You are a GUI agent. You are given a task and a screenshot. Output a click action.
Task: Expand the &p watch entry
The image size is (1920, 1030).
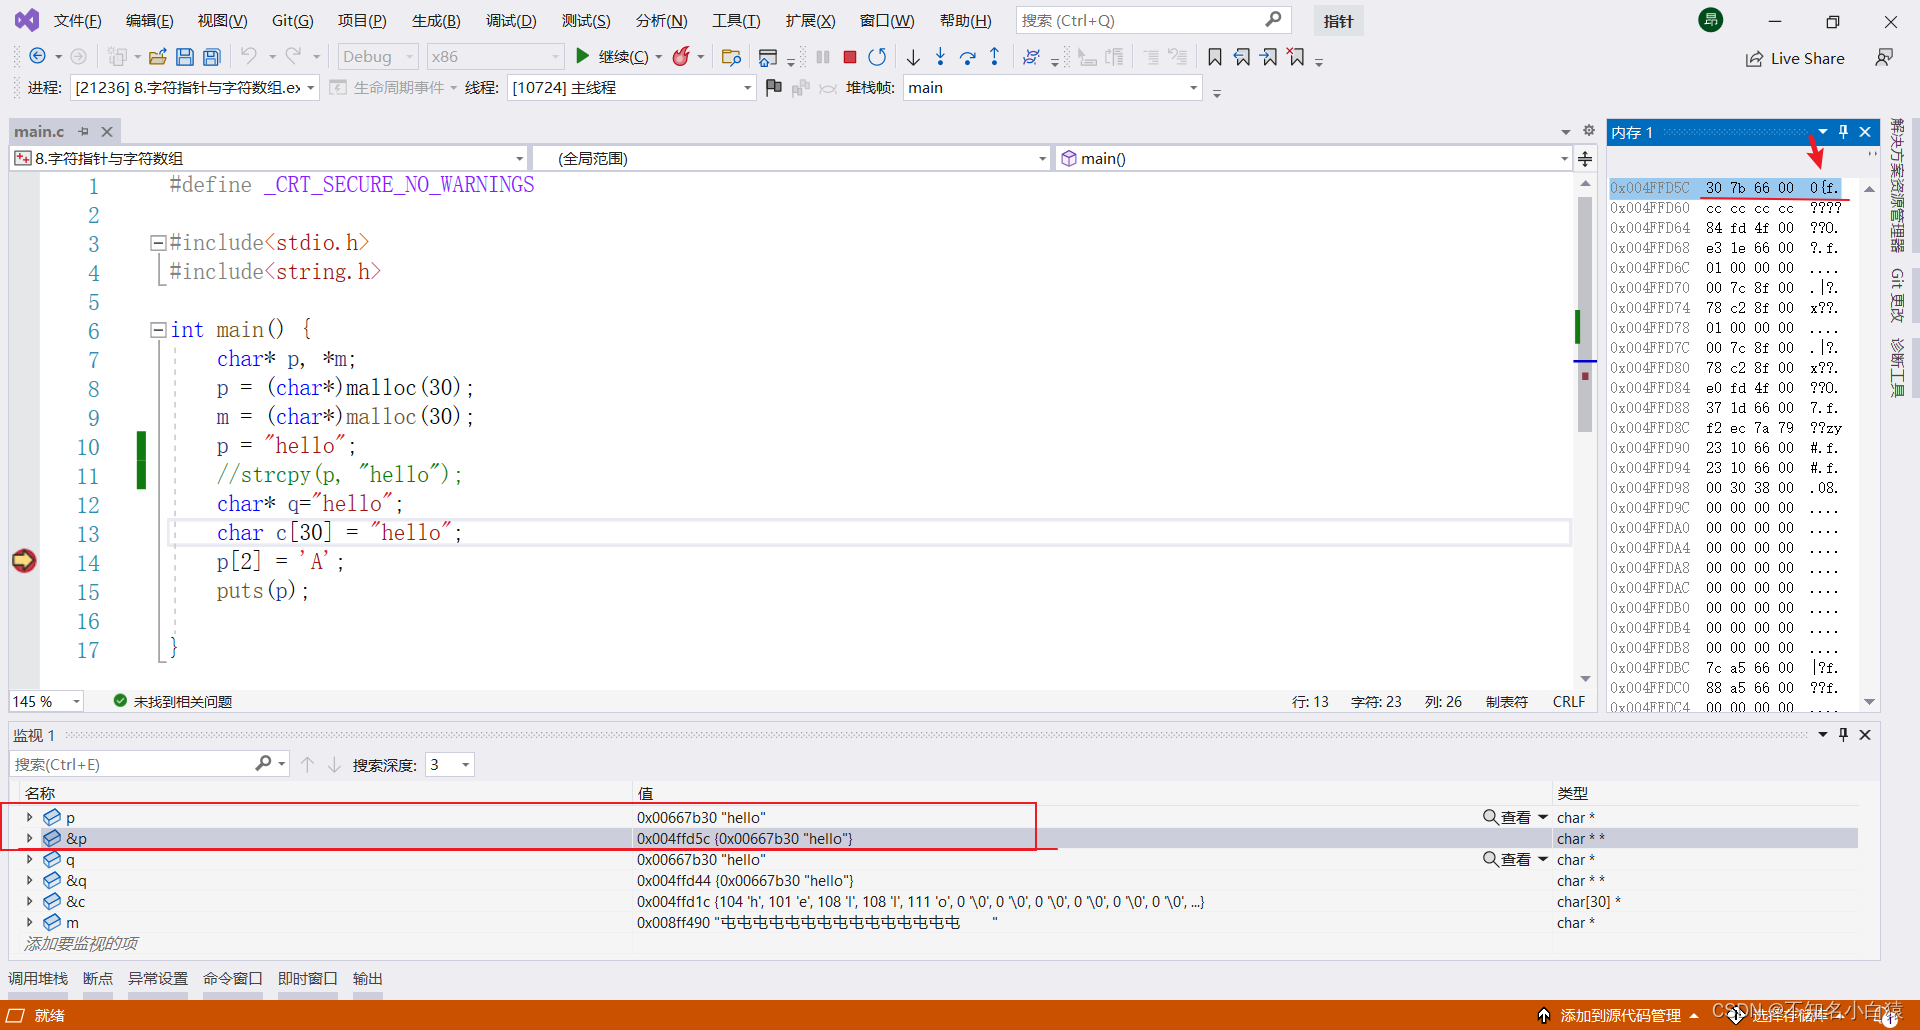click(x=30, y=839)
